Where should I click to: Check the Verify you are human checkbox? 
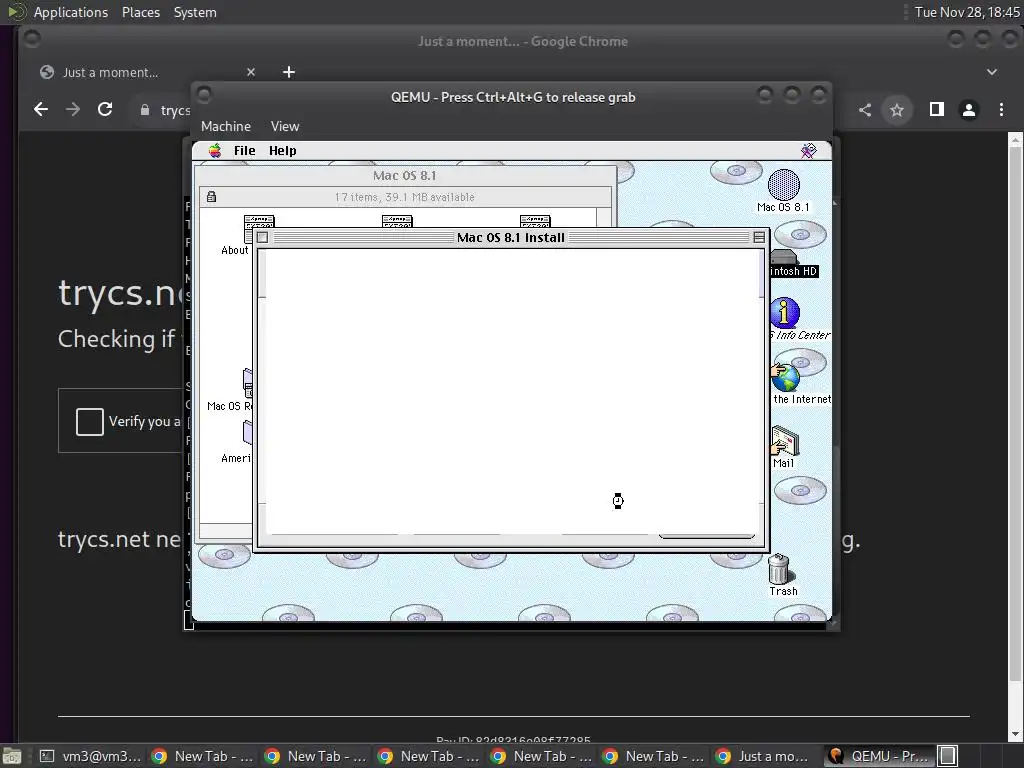(x=89, y=422)
